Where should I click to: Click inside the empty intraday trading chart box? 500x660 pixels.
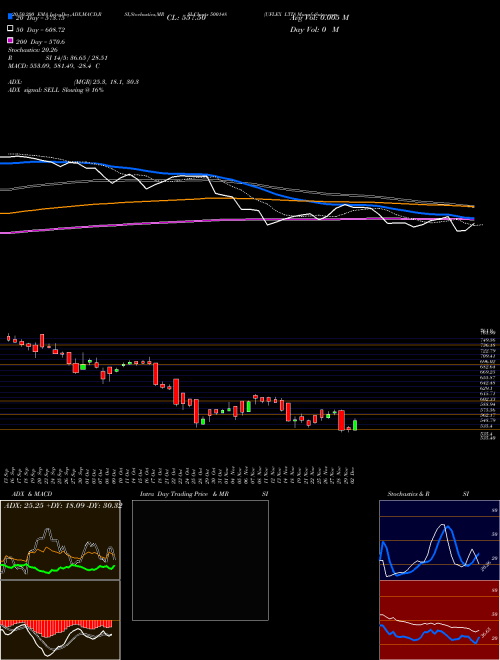pyautogui.click(x=200, y=560)
